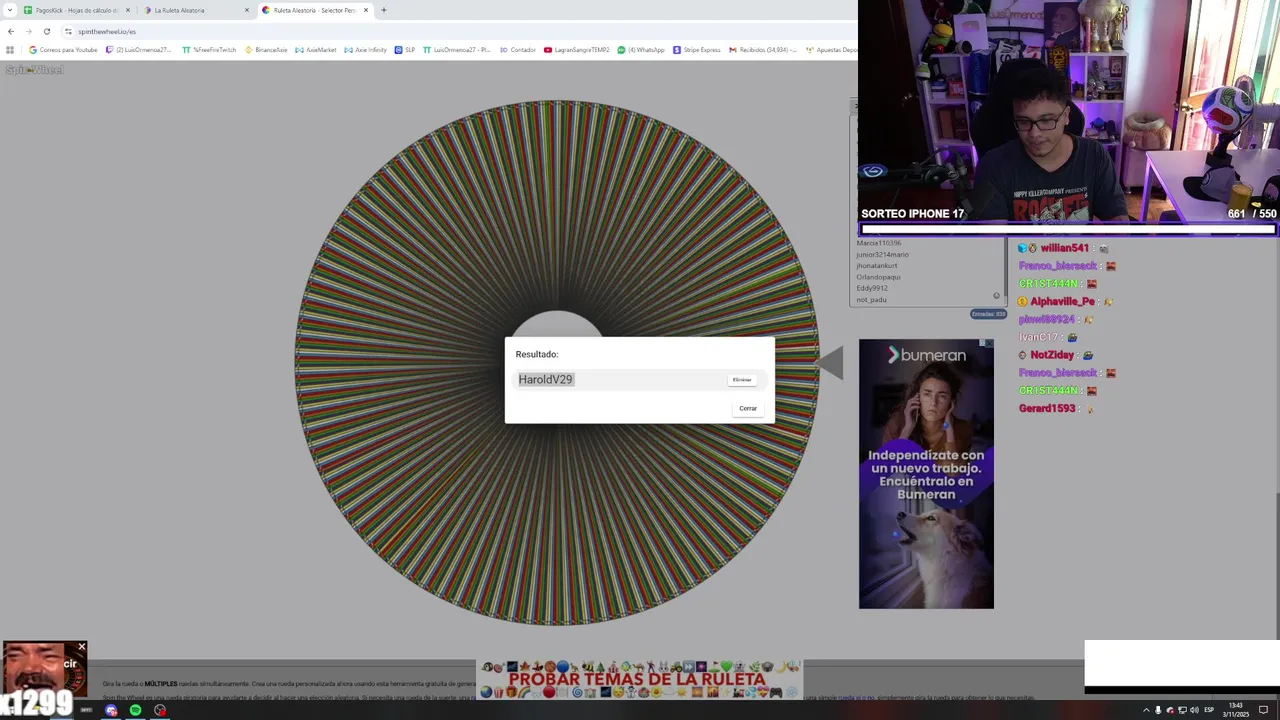Screen dimensions: 1280x720
Task: Open the volume tray icon
Action: click(1194, 710)
